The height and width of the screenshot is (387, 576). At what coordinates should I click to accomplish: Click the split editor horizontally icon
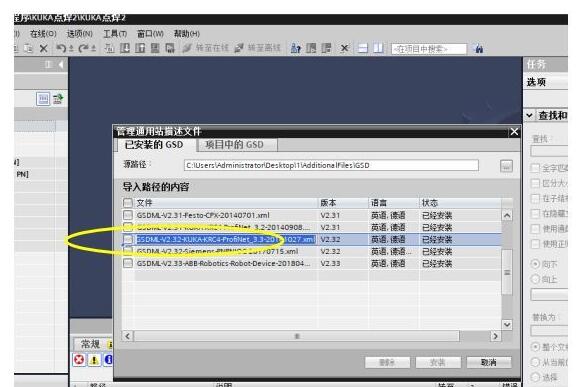363,48
